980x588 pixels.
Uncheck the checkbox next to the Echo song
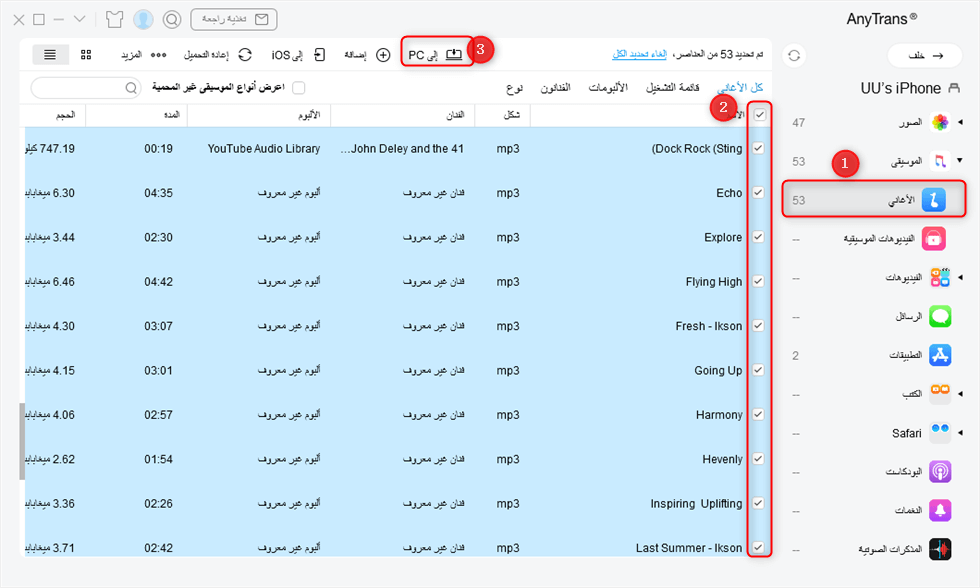[x=758, y=192]
